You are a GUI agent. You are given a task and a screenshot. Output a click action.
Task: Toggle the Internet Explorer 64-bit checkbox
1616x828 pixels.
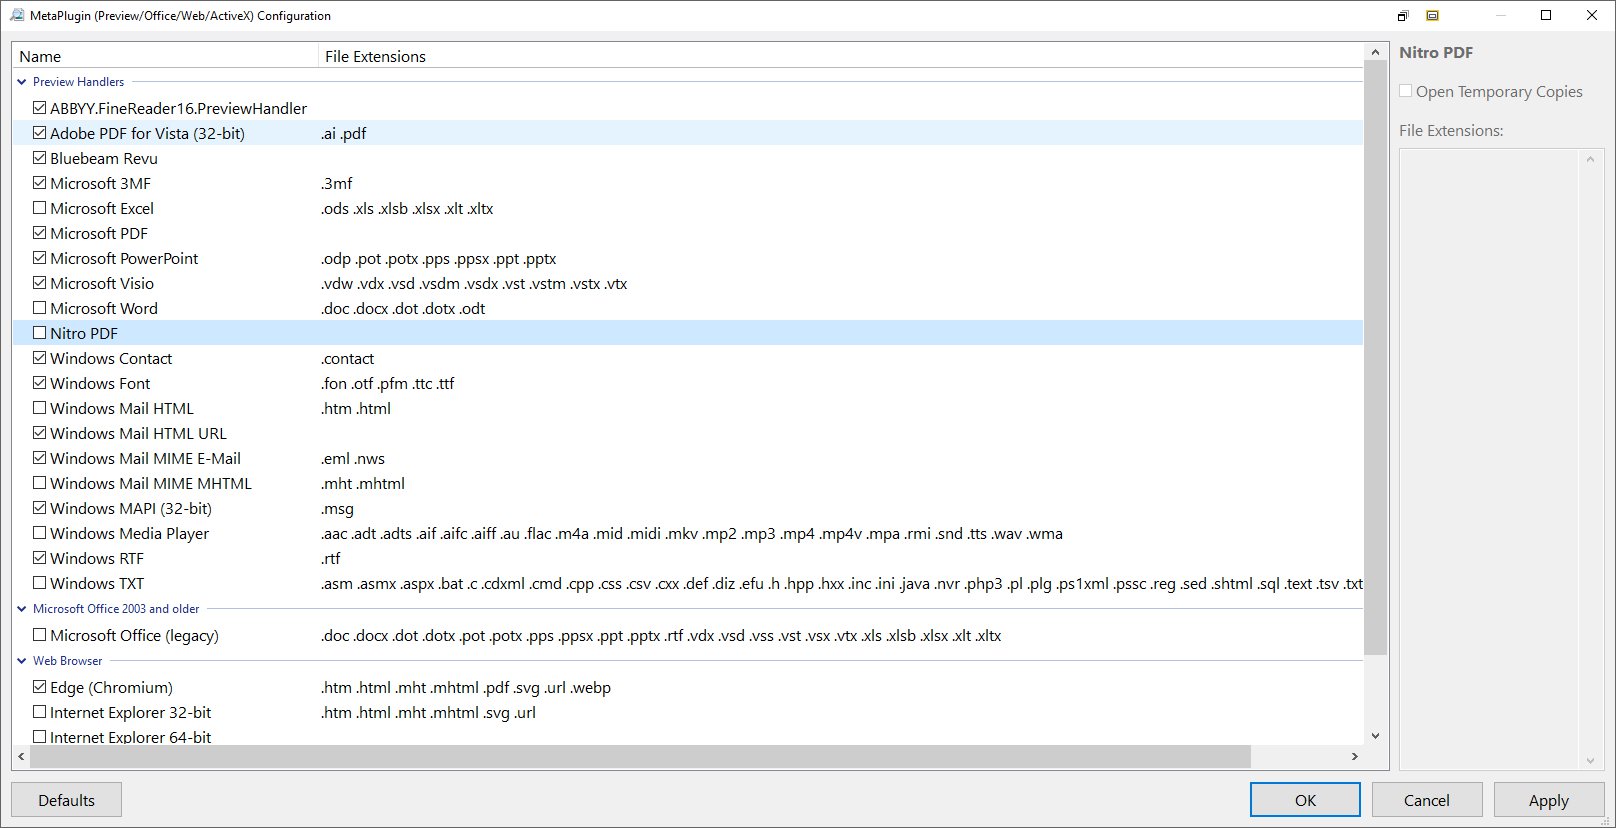pyautogui.click(x=40, y=737)
